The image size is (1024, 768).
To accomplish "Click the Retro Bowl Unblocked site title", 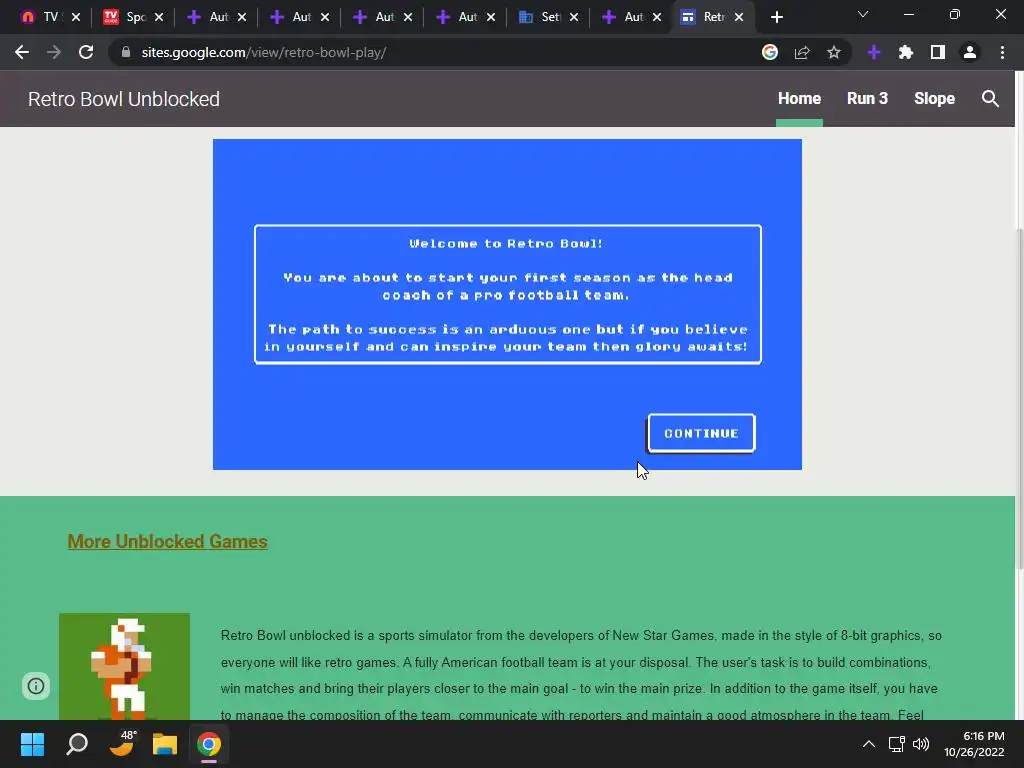I will point(123,99).
